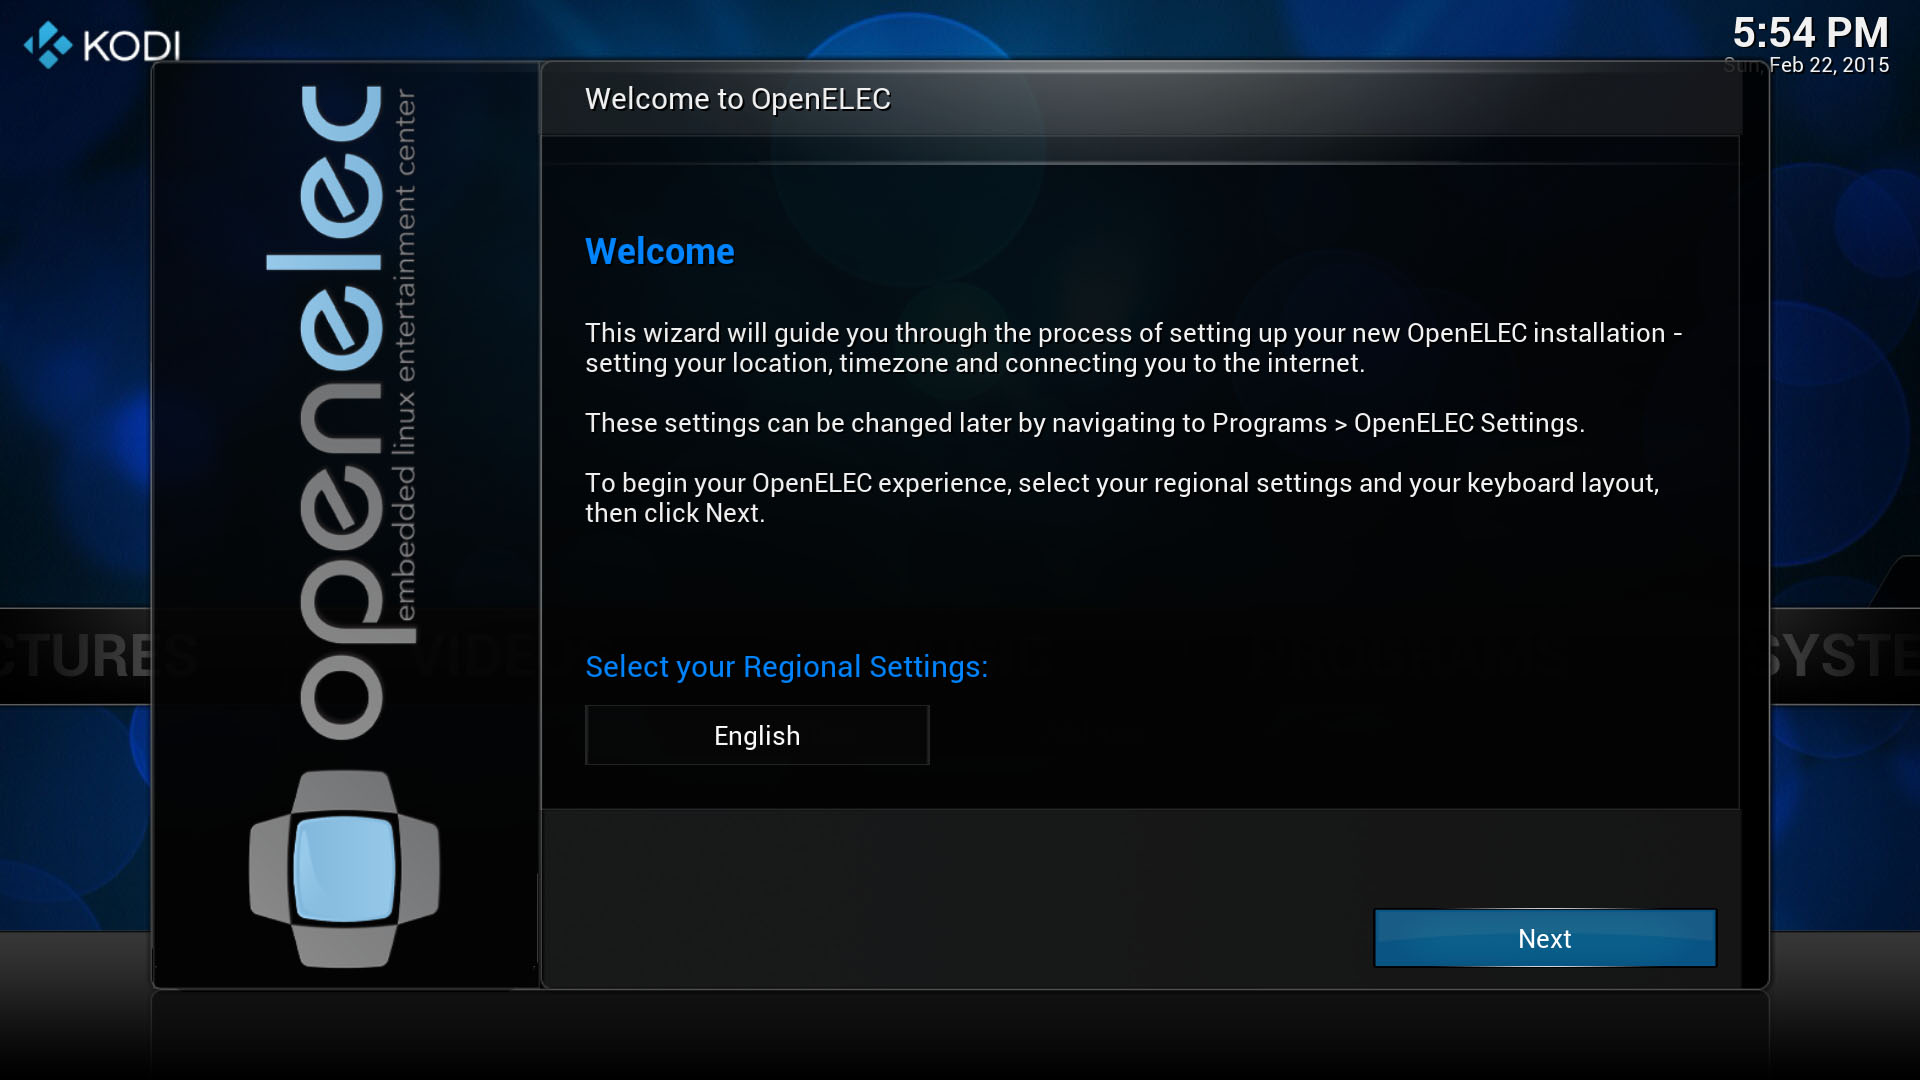Click 'Select your Regional Settings' label
Image resolution: width=1920 pixels, height=1080 pixels.
pyautogui.click(x=786, y=667)
